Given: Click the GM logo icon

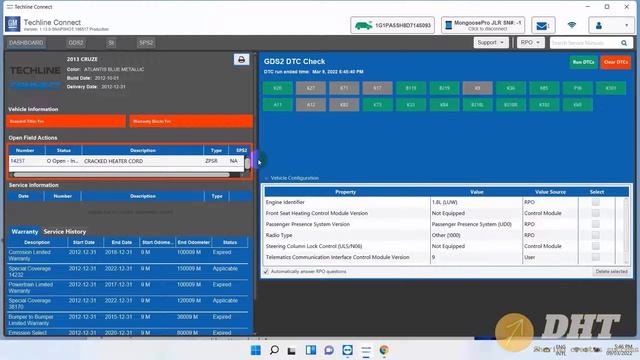Looking at the screenshot, I should tap(13, 24).
